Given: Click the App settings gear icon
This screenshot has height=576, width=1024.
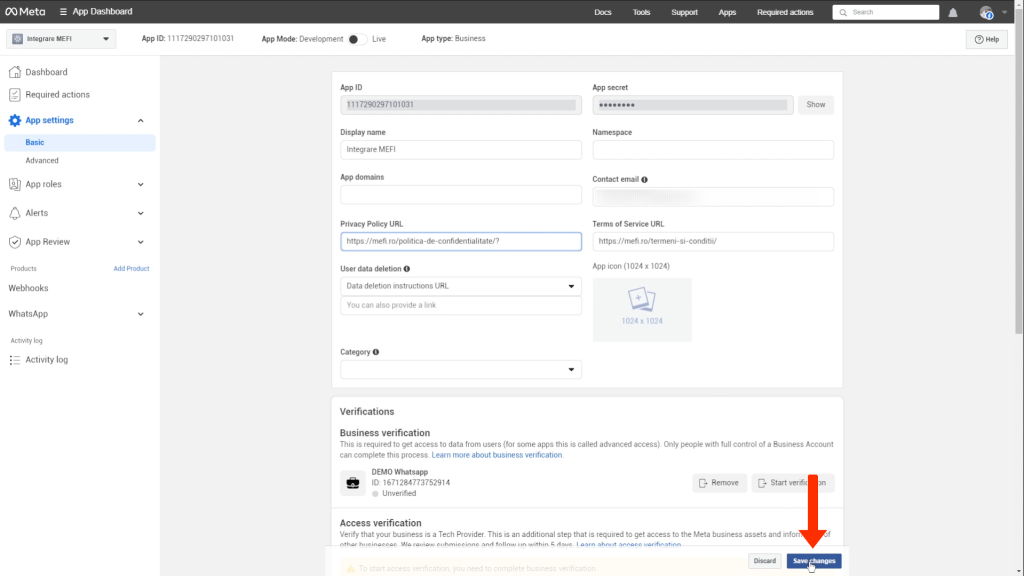Looking at the screenshot, I should tap(14, 120).
